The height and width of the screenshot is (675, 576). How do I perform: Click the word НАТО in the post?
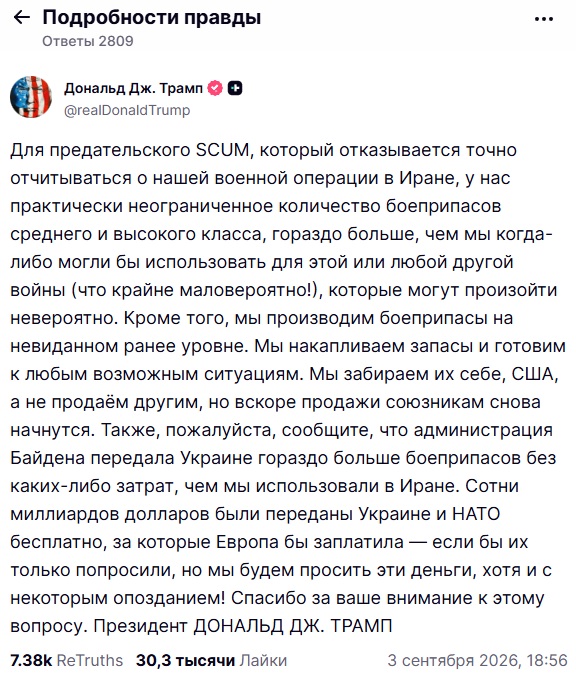(x=476, y=514)
